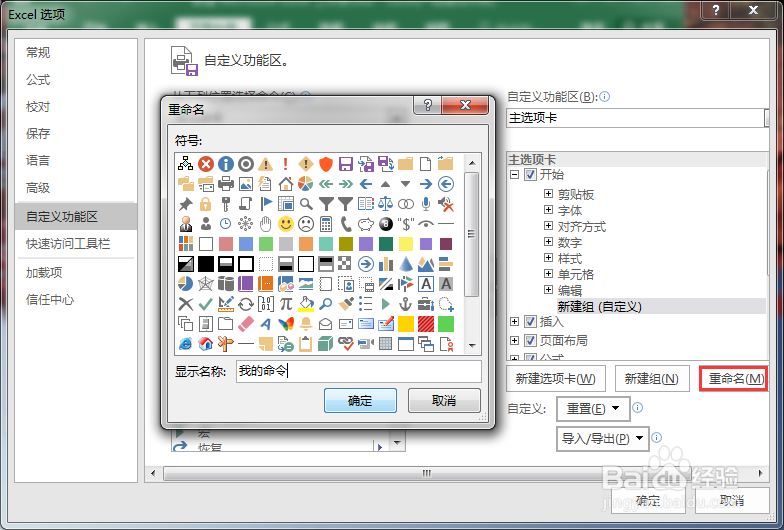The image size is (784, 530).
Task: Pick the green checkmark symbol
Action: pos(206,304)
